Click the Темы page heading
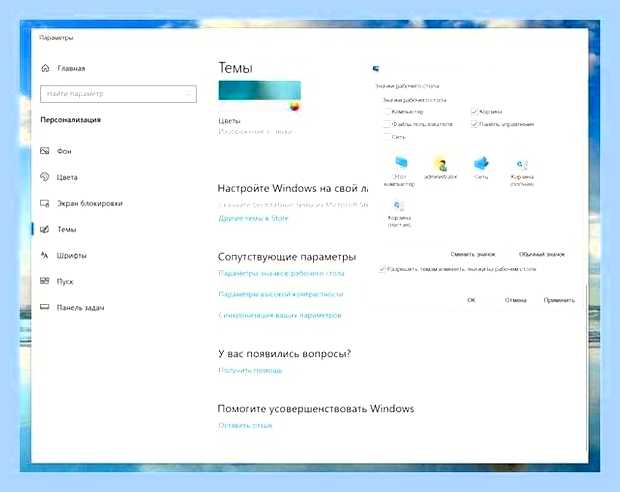The height and width of the screenshot is (492, 620). [235, 68]
